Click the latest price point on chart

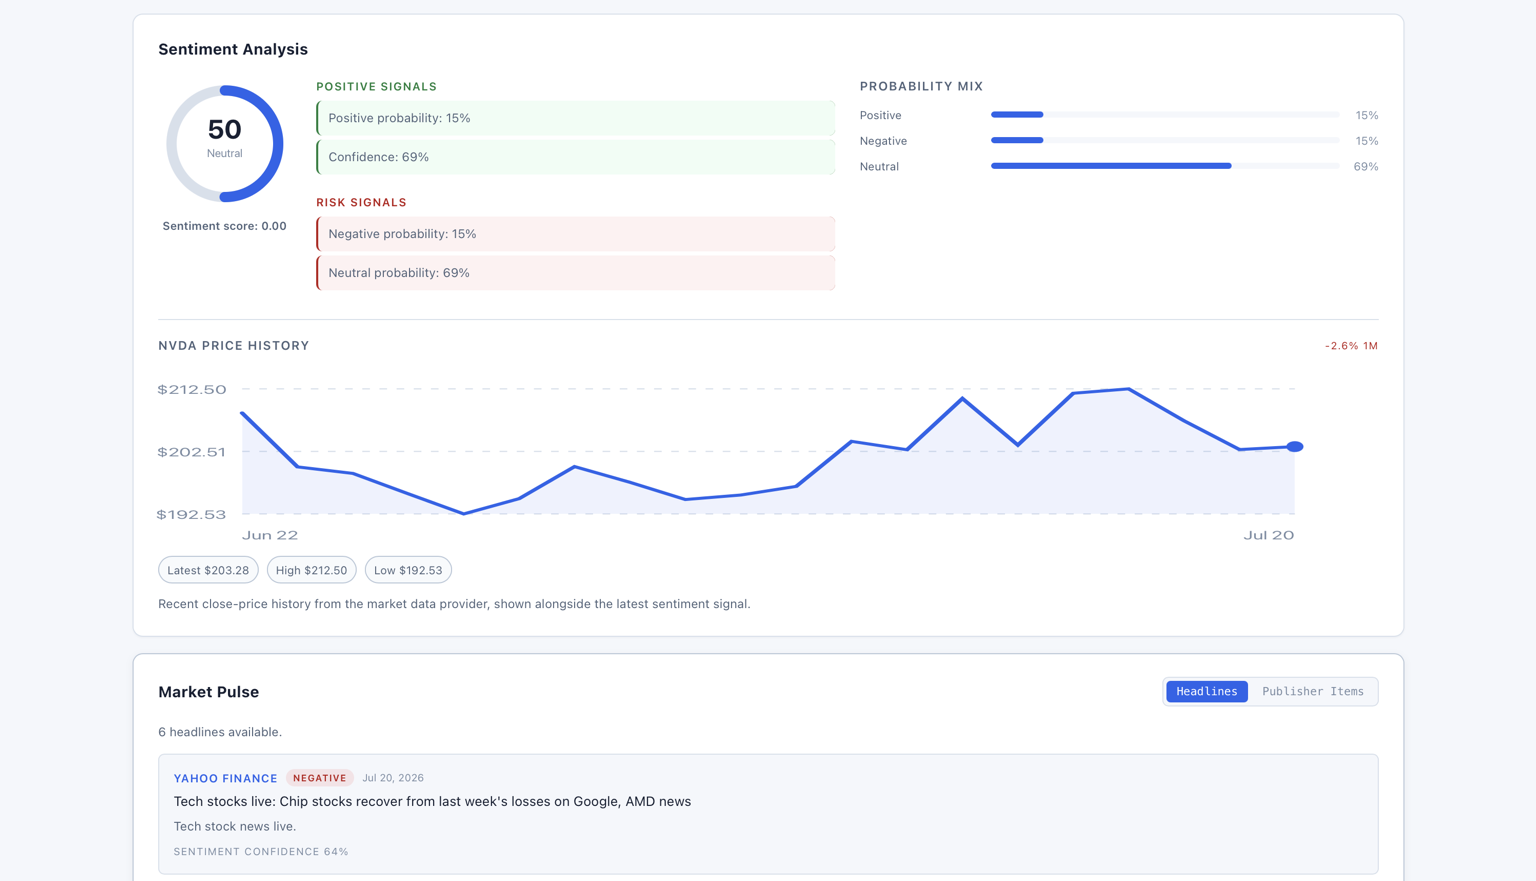[x=1294, y=447]
